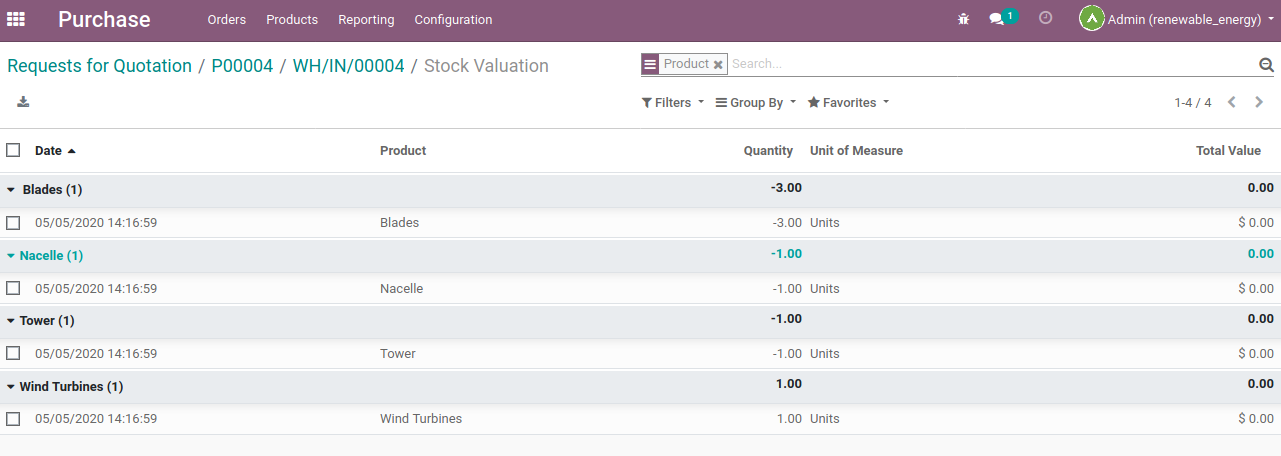Toggle the select-all header checkbox

tap(13, 150)
